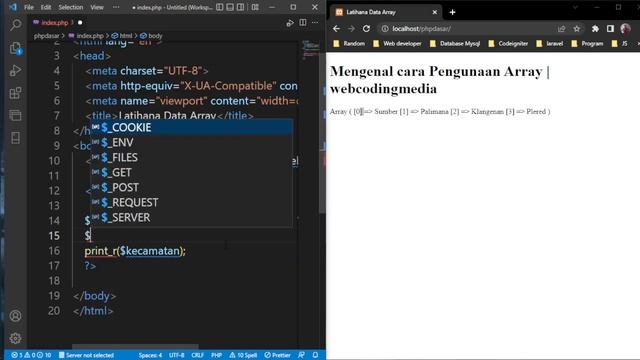Close unsaved index.php tab via dot
The image size is (640, 360).
80,22
